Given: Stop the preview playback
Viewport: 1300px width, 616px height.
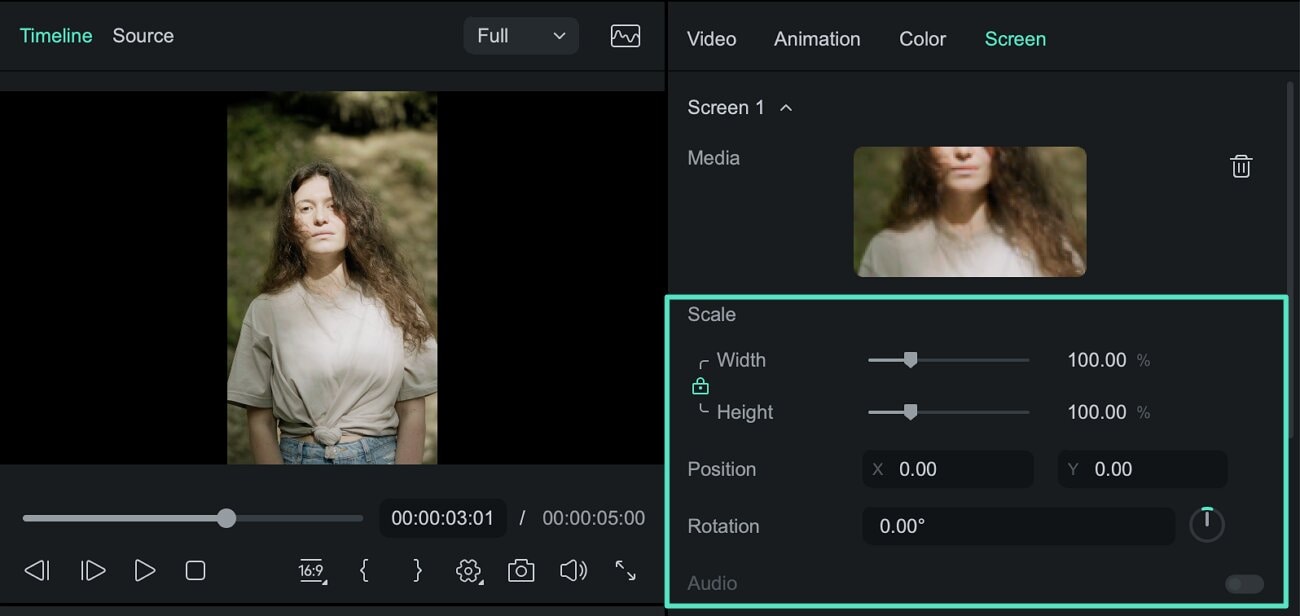Looking at the screenshot, I should pyautogui.click(x=195, y=570).
